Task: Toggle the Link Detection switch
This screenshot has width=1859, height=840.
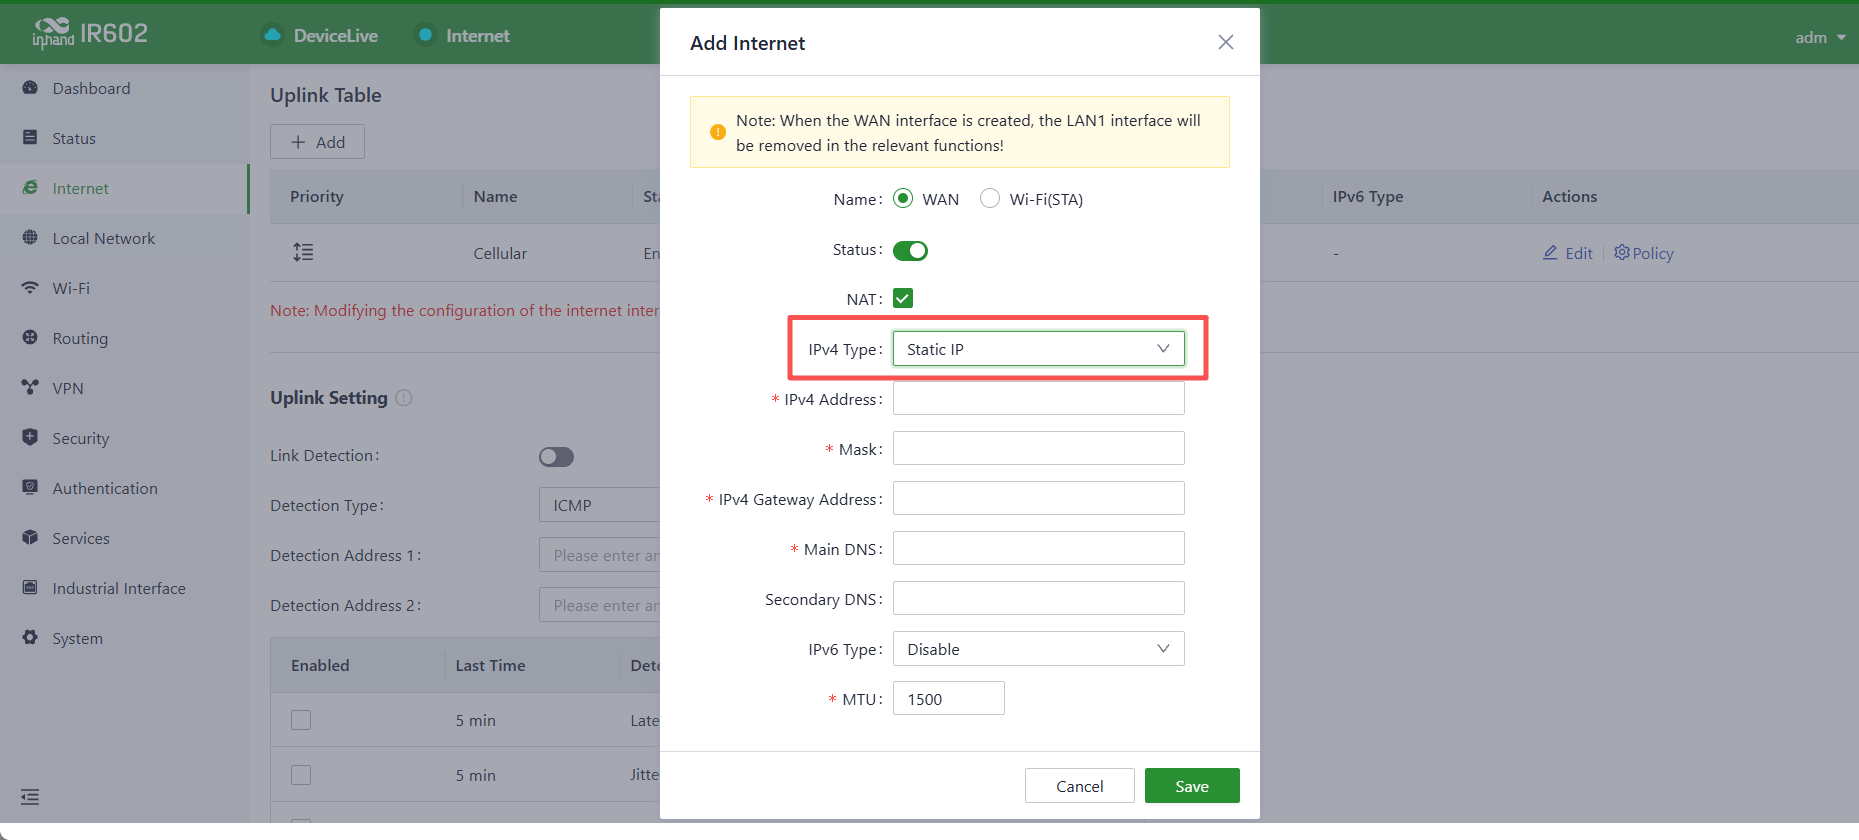Action: (557, 457)
